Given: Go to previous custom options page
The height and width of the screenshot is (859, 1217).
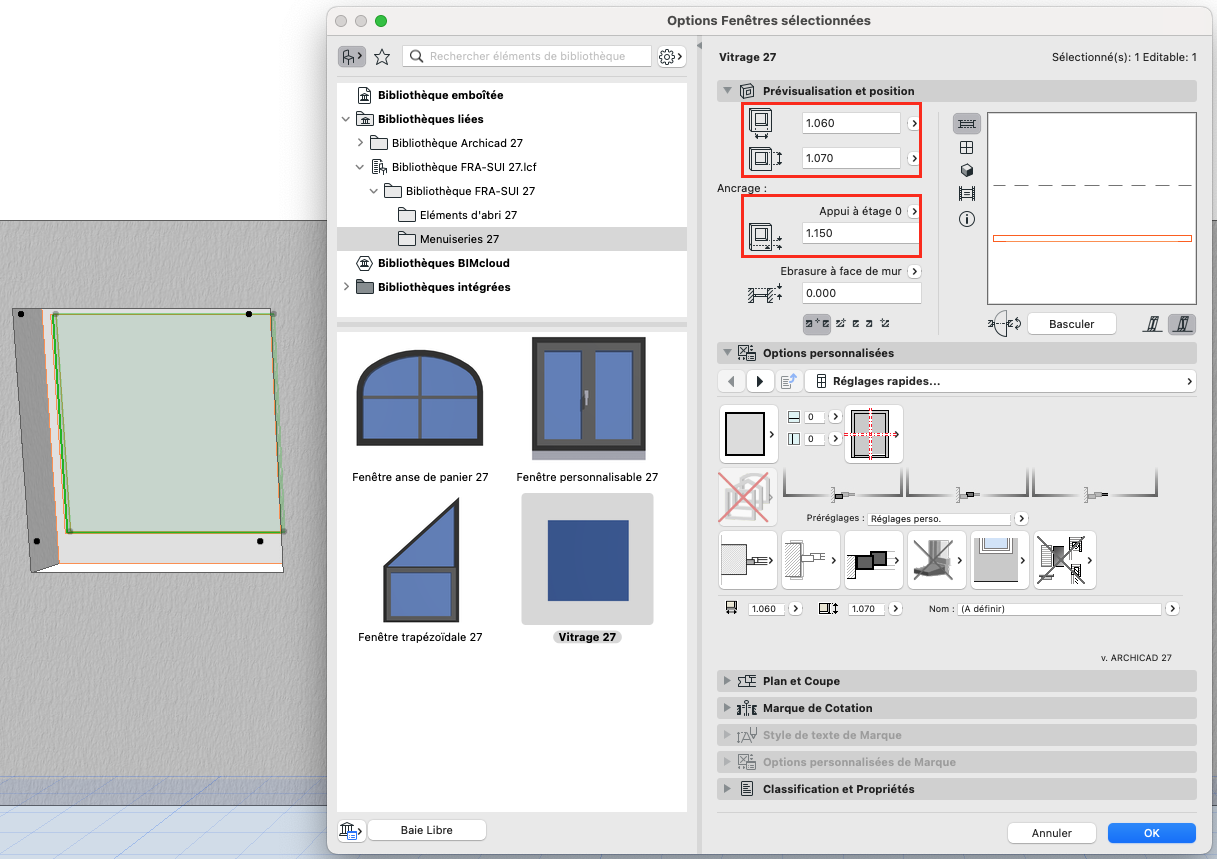Looking at the screenshot, I should 732,381.
